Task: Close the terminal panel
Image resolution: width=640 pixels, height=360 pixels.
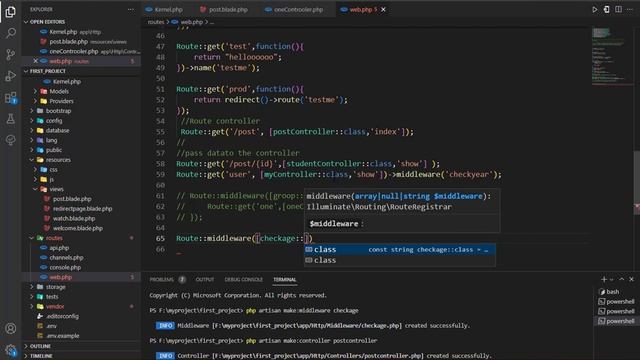Action: click(x=631, y=280)
